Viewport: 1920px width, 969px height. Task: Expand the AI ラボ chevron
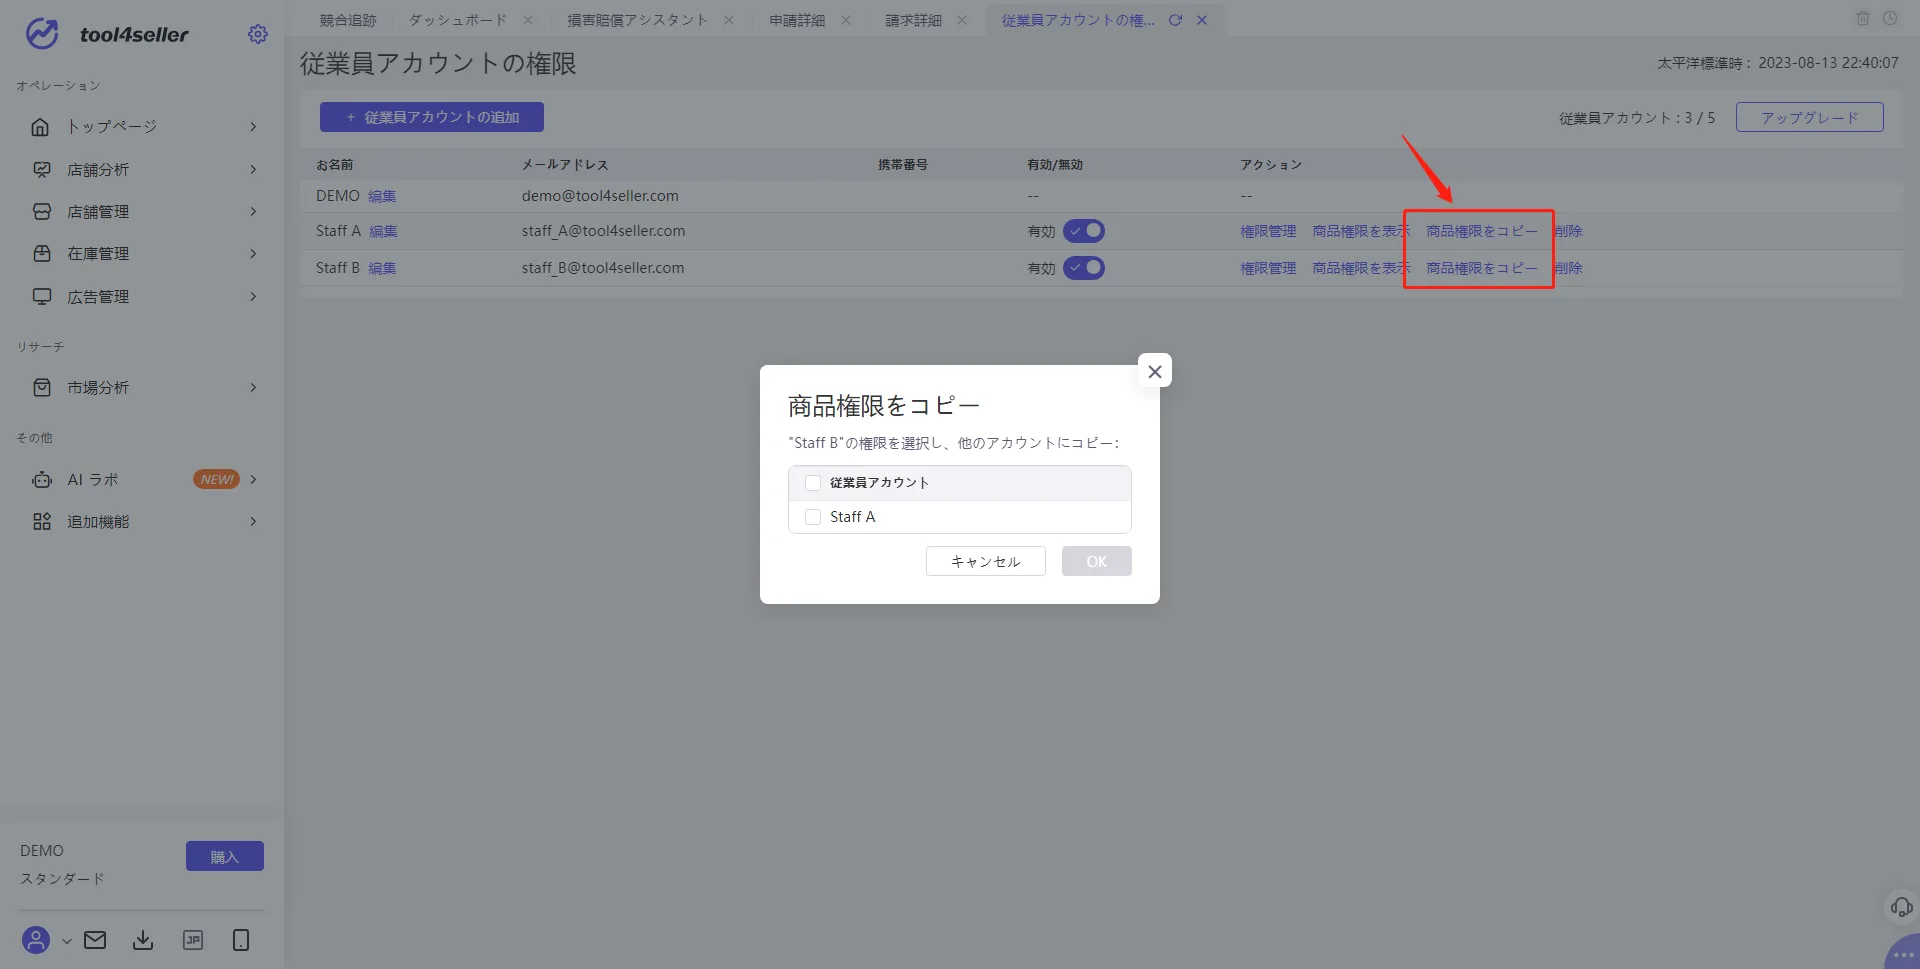(x=253, y=480)
